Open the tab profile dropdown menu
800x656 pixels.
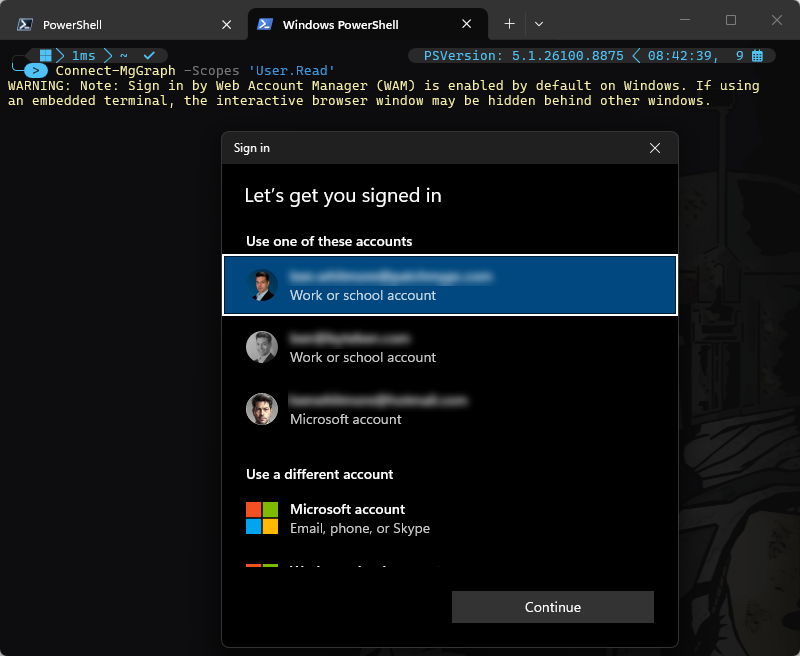539,24
